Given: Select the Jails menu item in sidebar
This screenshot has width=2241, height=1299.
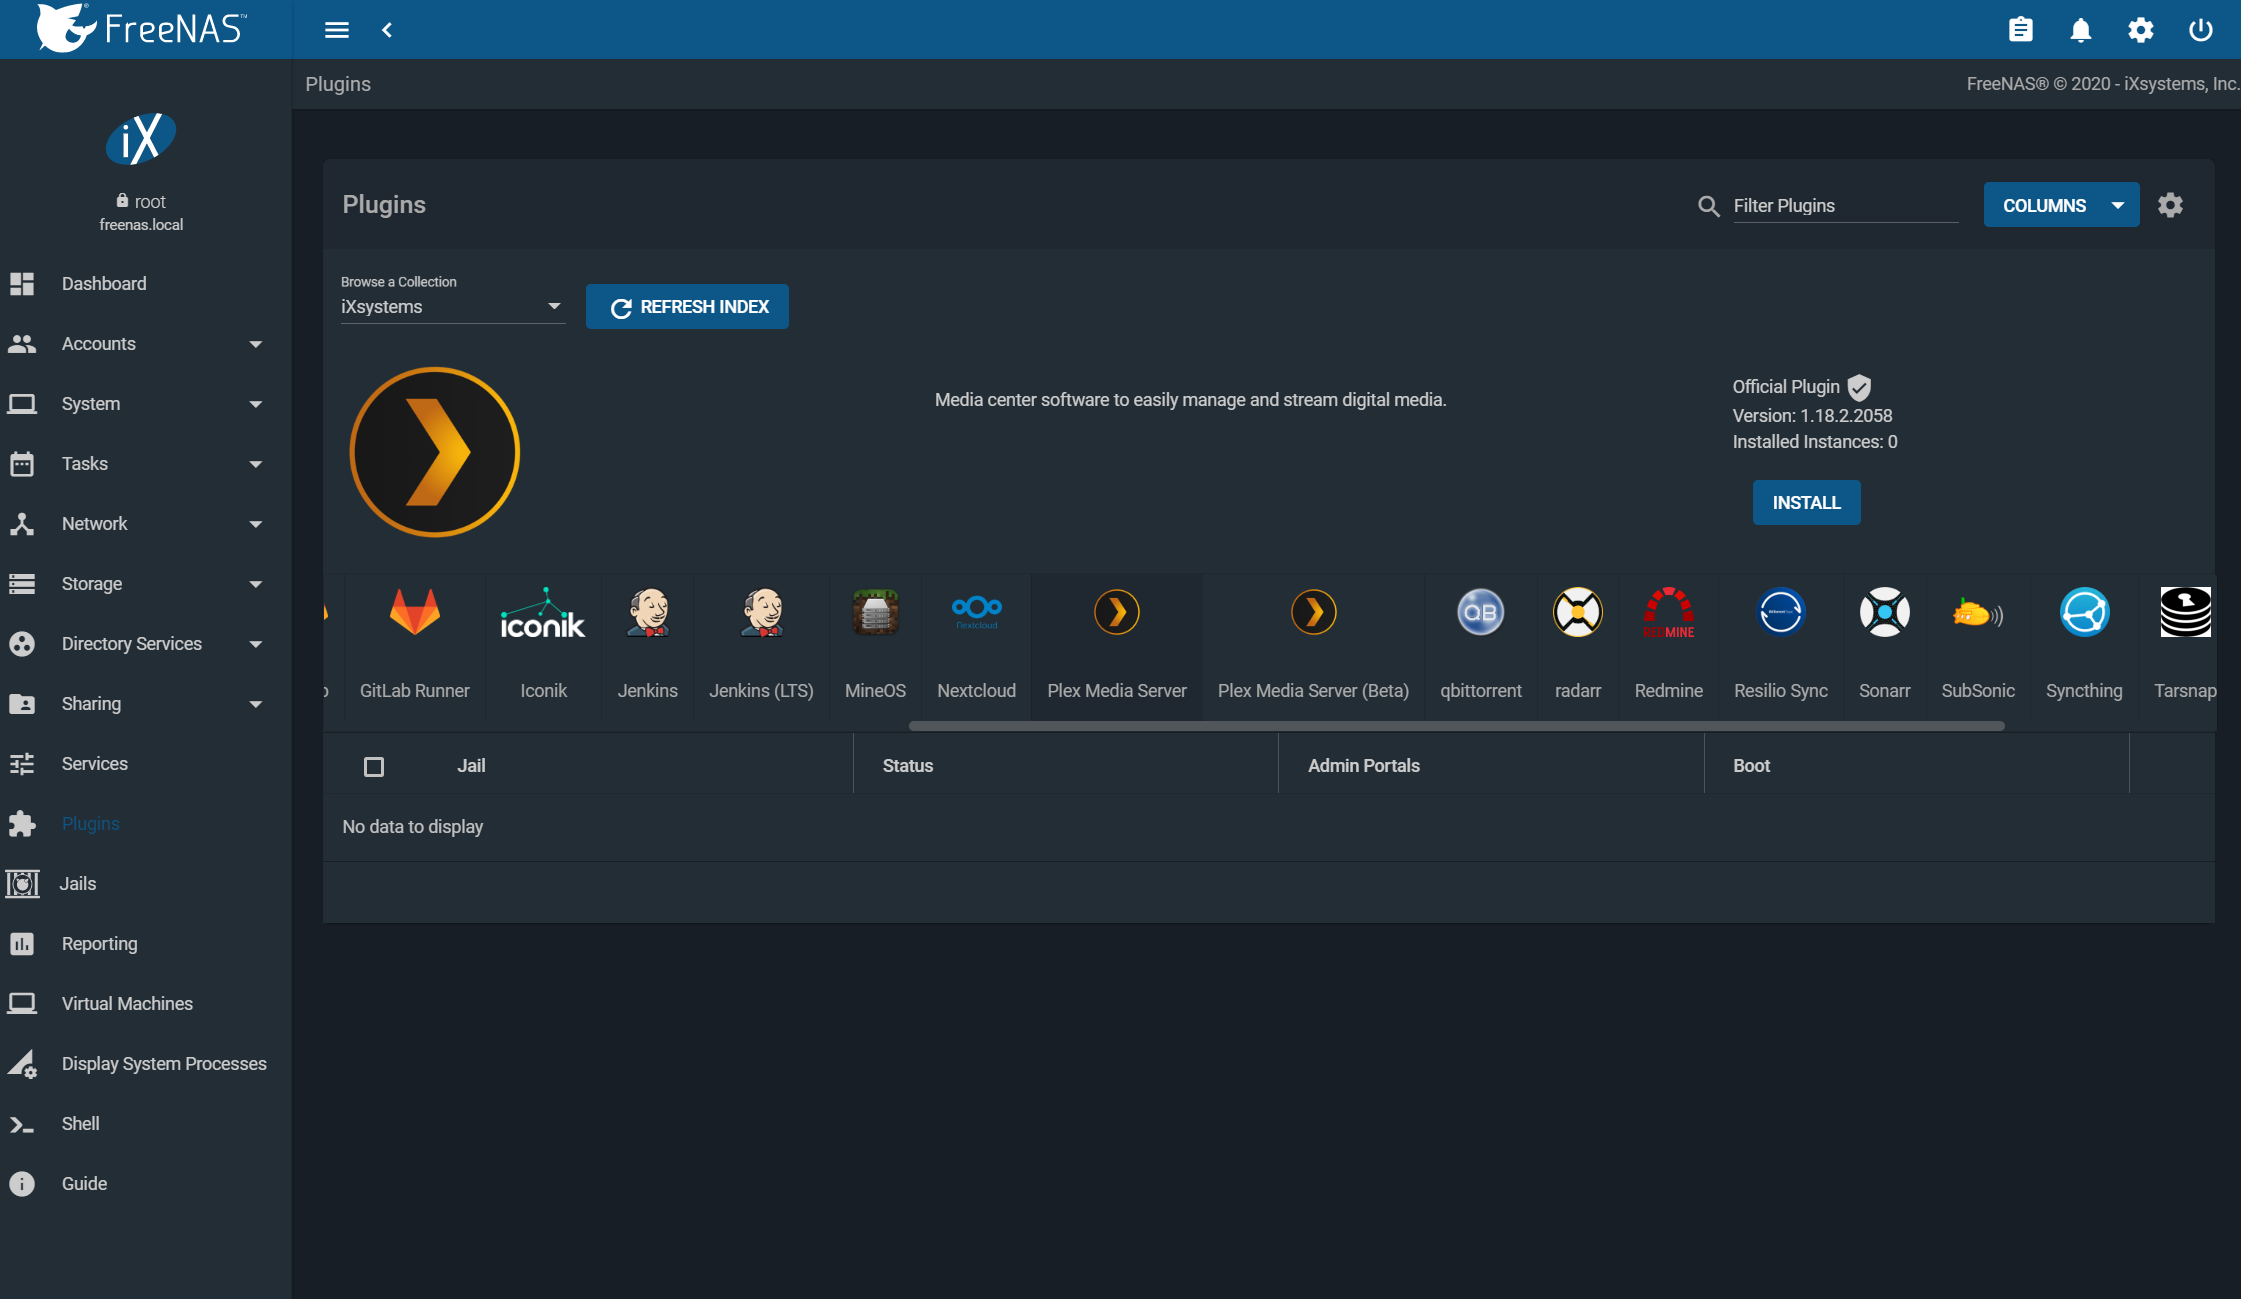Looking at the screenshot, I should coord(79,883).
